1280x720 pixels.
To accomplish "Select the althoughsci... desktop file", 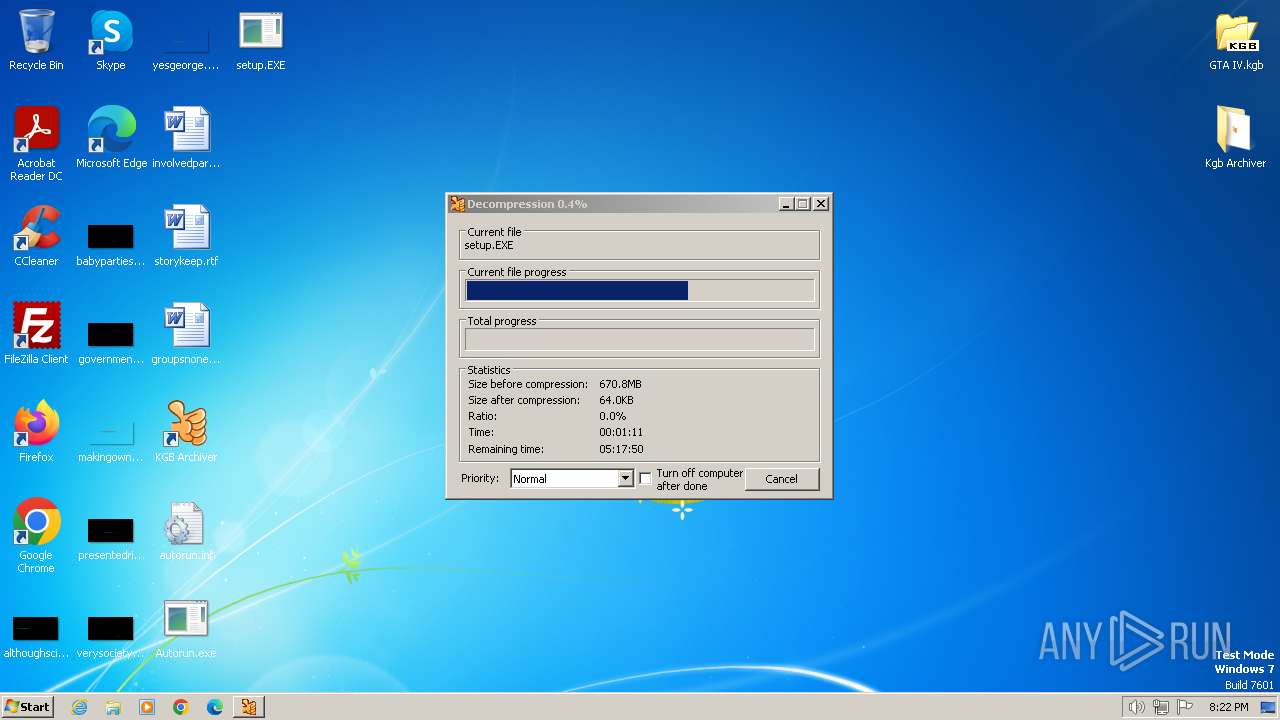I will pos(36,638).
